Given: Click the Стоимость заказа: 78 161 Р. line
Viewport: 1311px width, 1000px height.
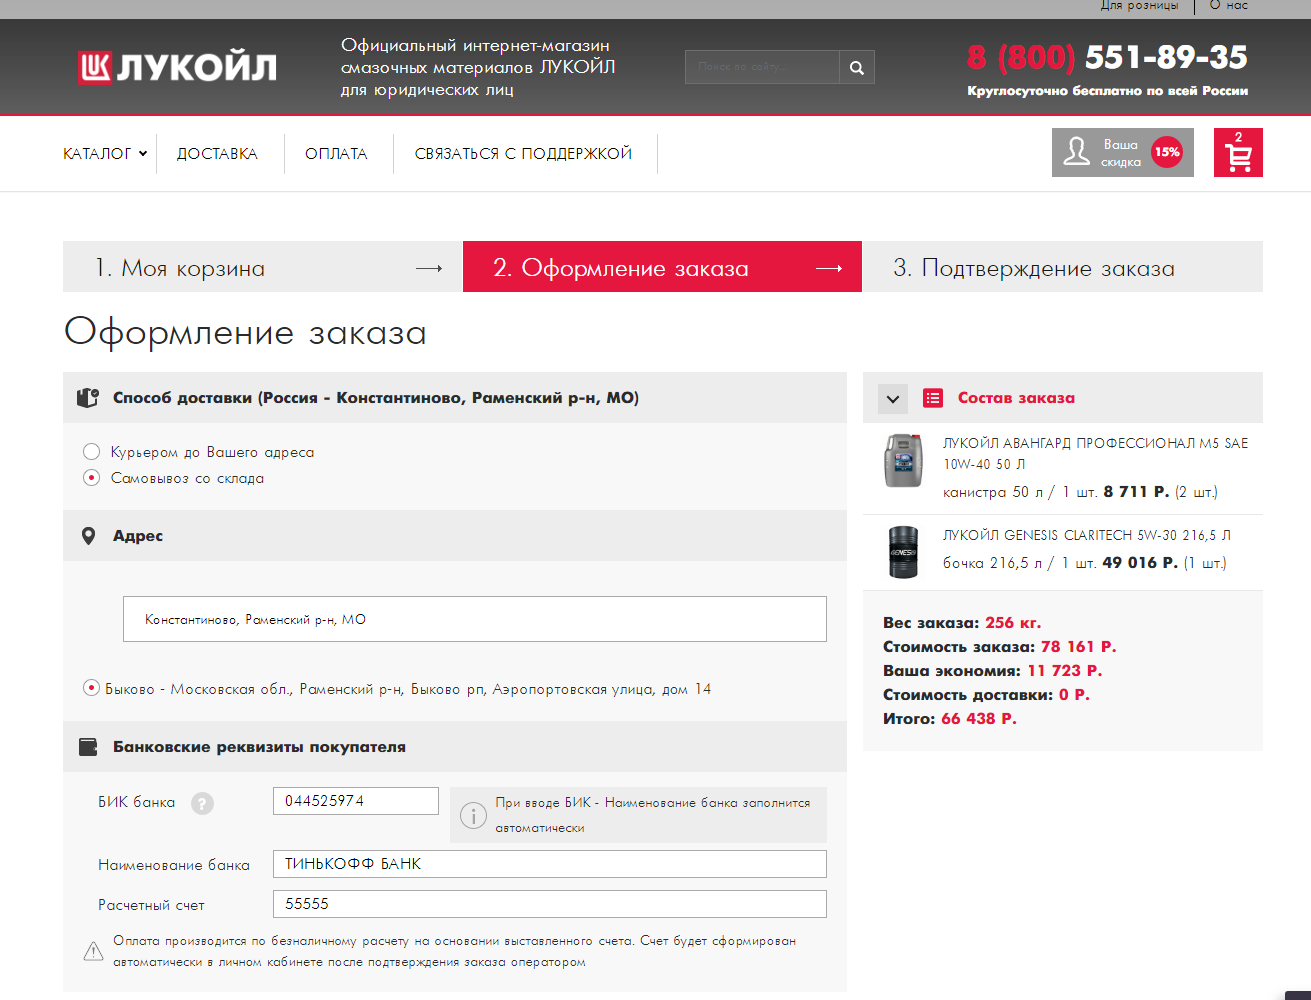Looking at the screenshot, I should coord(1000,647).
